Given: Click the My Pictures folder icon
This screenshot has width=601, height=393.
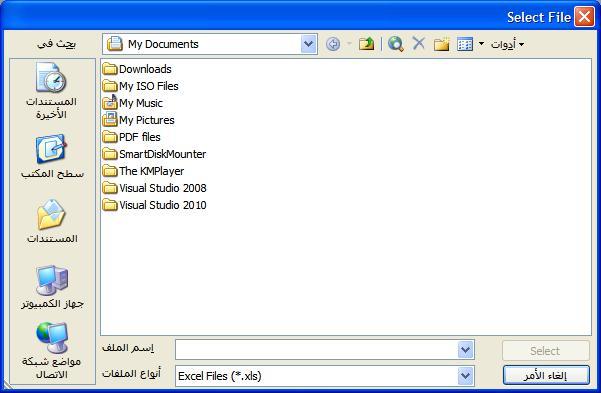Looking at the screenshot, I should point(110,120).
